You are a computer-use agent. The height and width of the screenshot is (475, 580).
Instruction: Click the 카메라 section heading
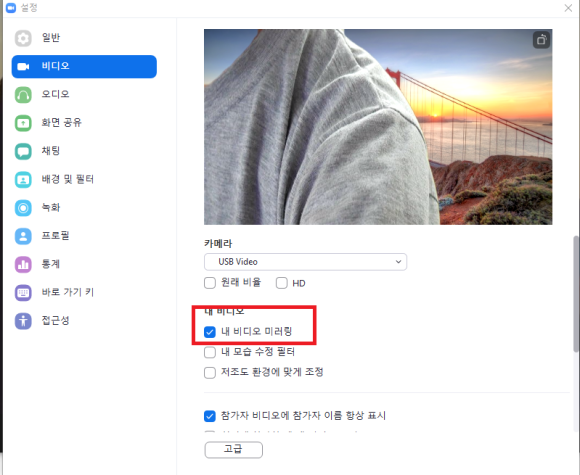pyautogui.click(x=218, y=243)
